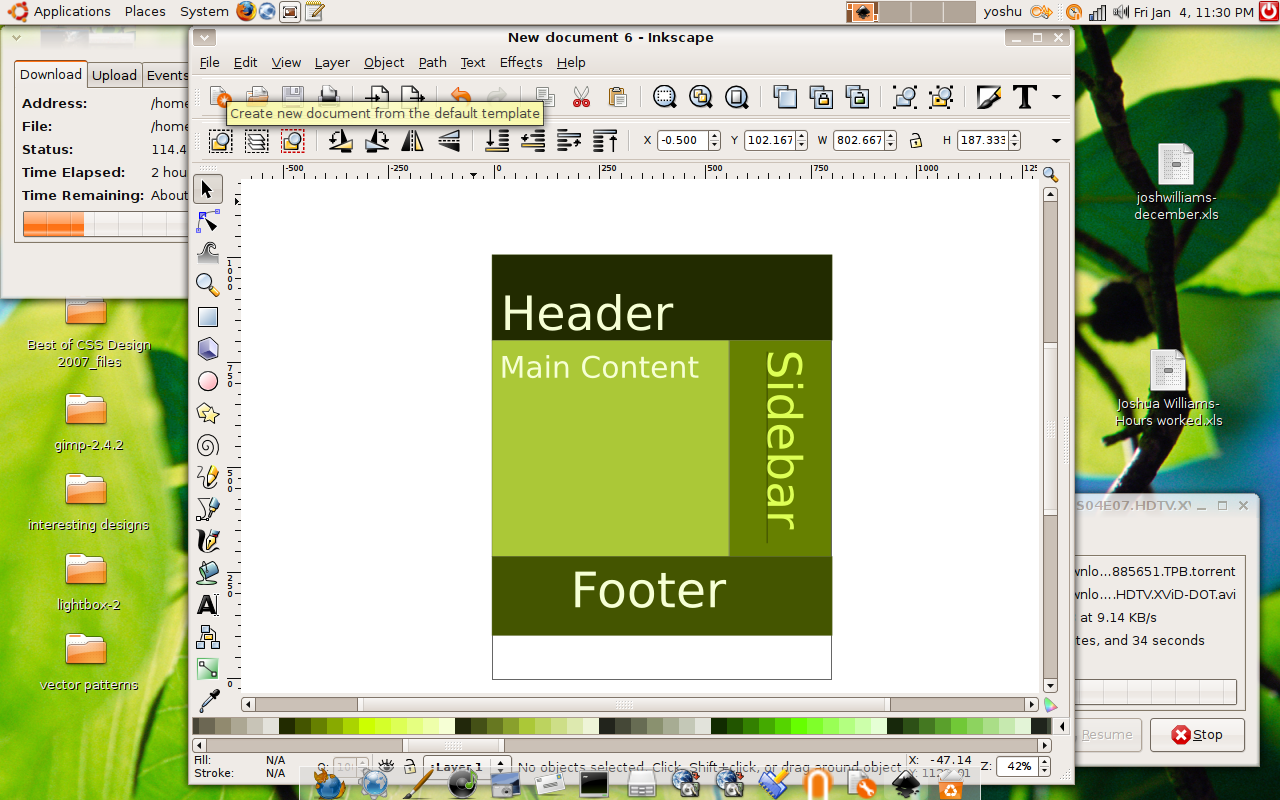Select the Zoom tool in the toolbox
Screen dimensions: 1280x800
pyautogui.click(x=208, y=286)
